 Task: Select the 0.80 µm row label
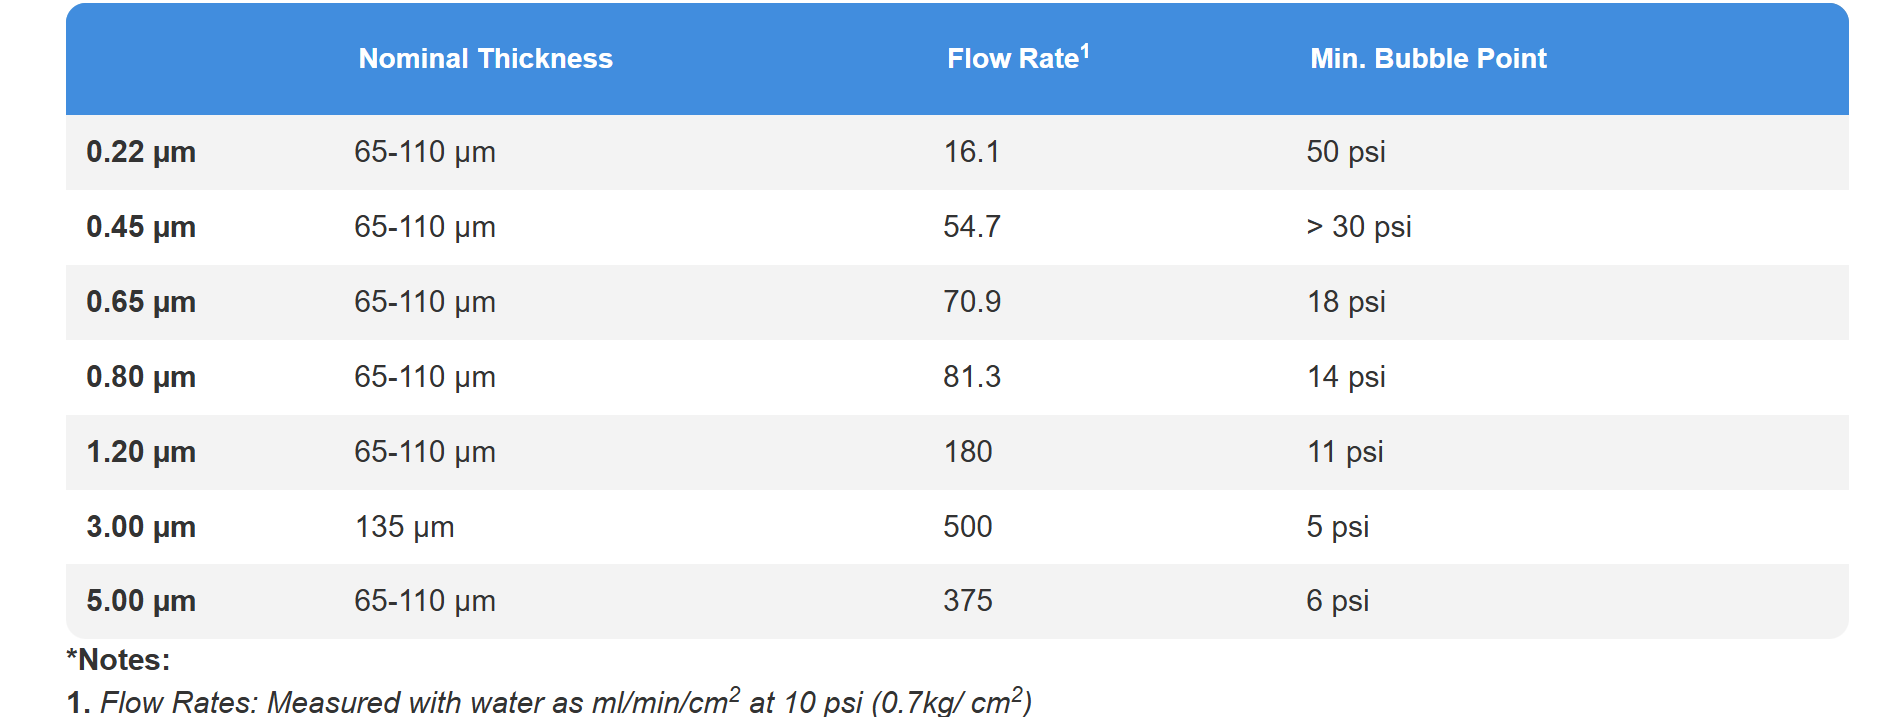(141, 377)
